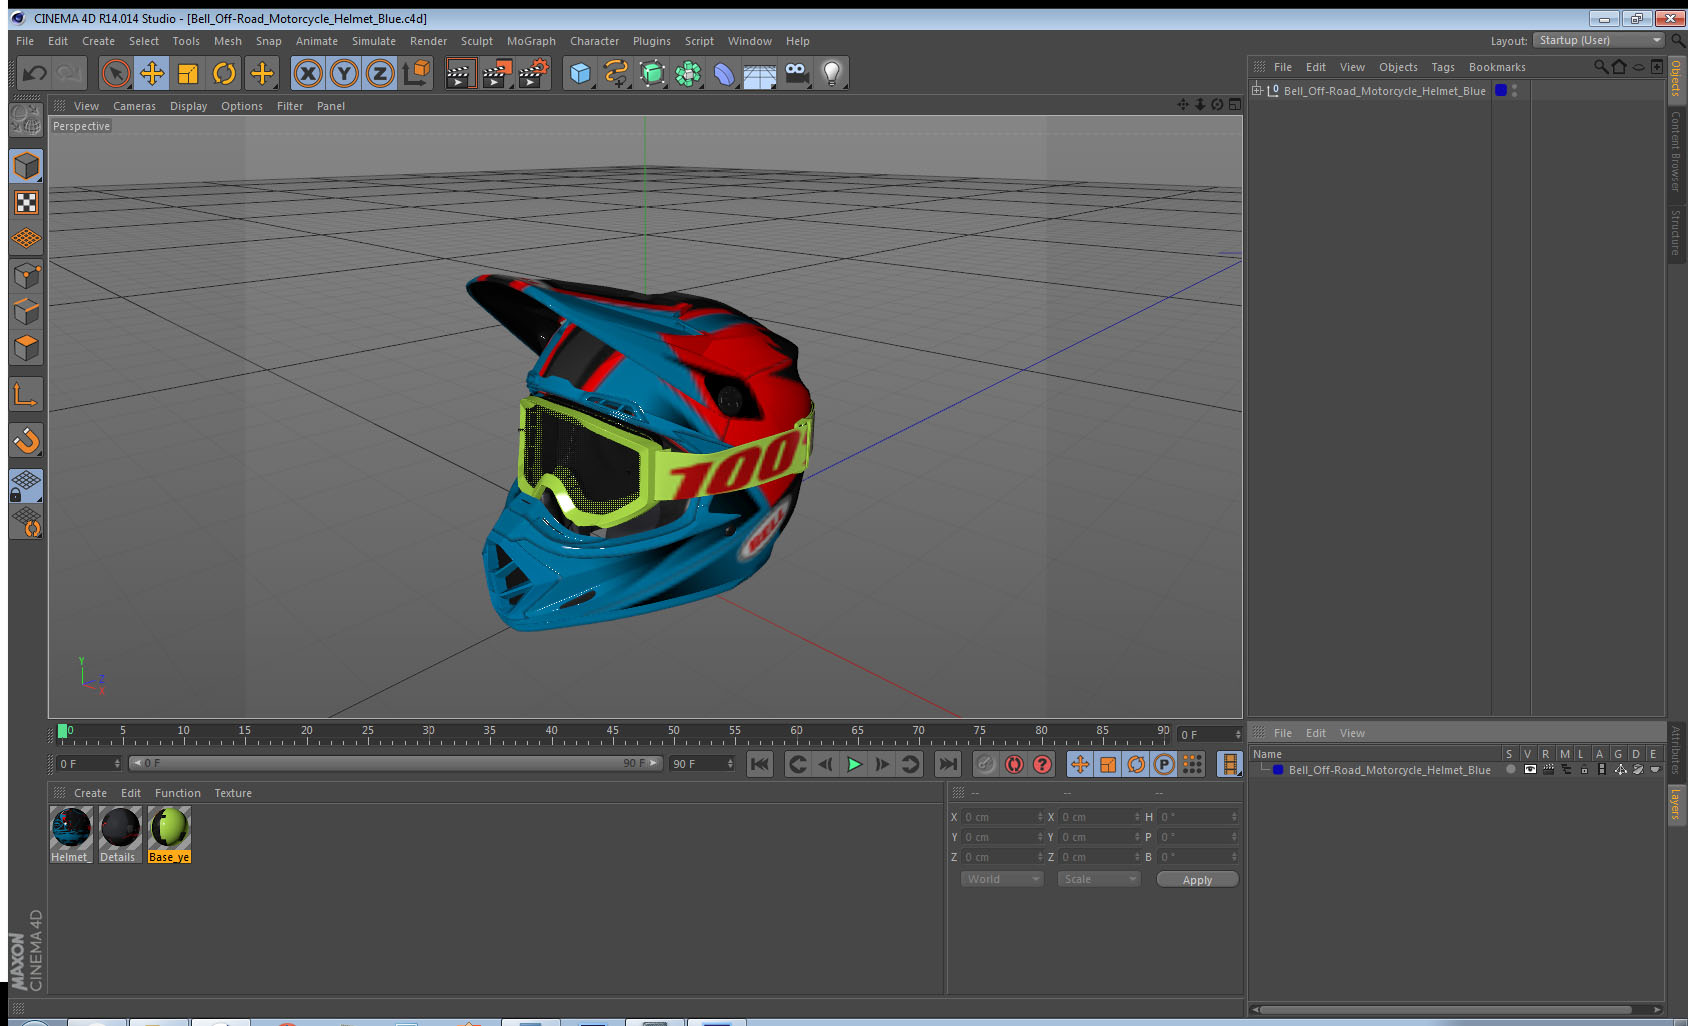This screenshot has height=1026, width=1688.
Task: Add a Cube primitive object
Action: click(580, 73)
